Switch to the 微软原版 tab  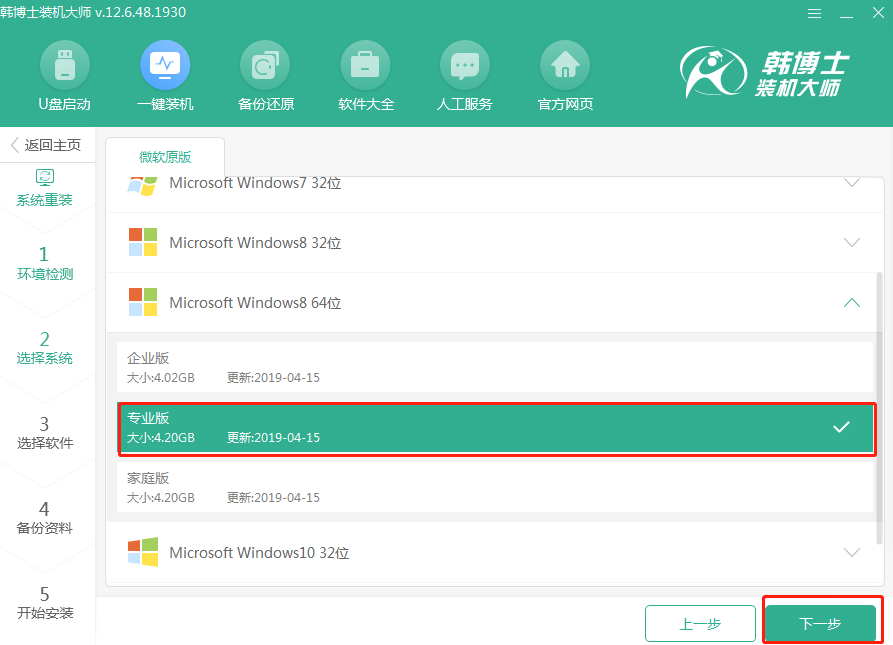pos(165,156)
